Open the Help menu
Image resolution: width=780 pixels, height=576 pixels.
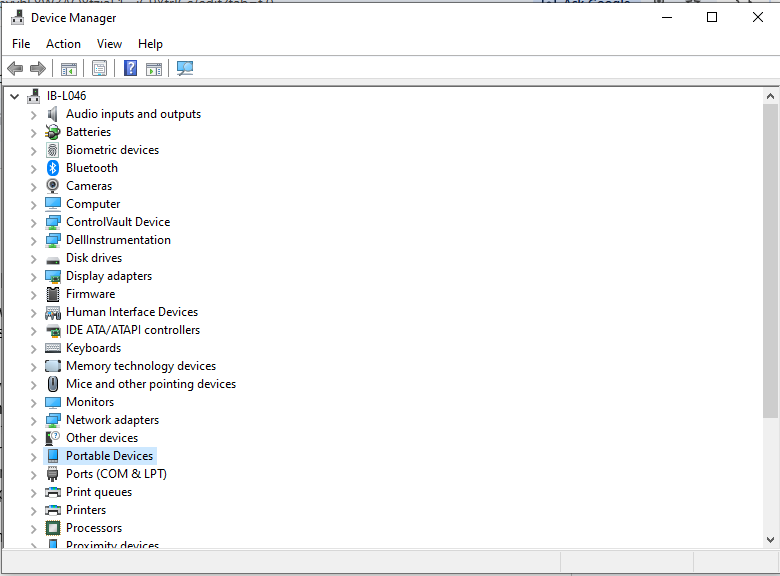(x=150, y=44)
